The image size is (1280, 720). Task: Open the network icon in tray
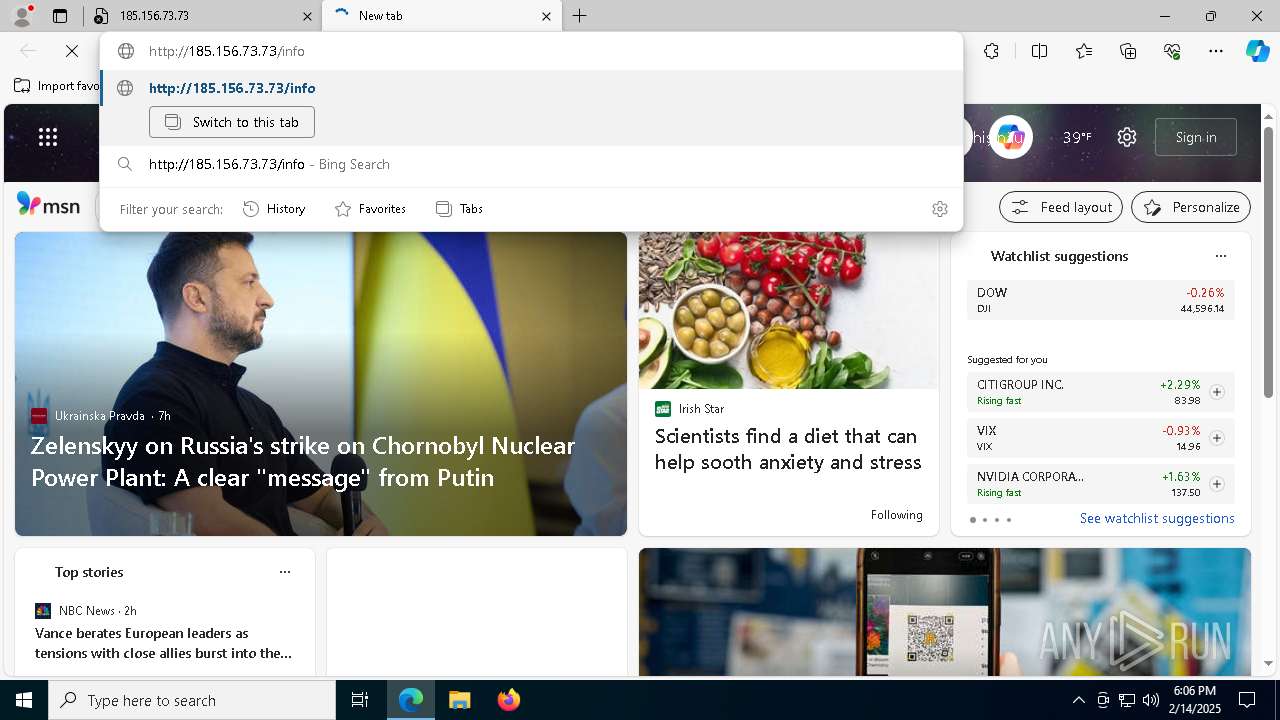click(1127, 700)
